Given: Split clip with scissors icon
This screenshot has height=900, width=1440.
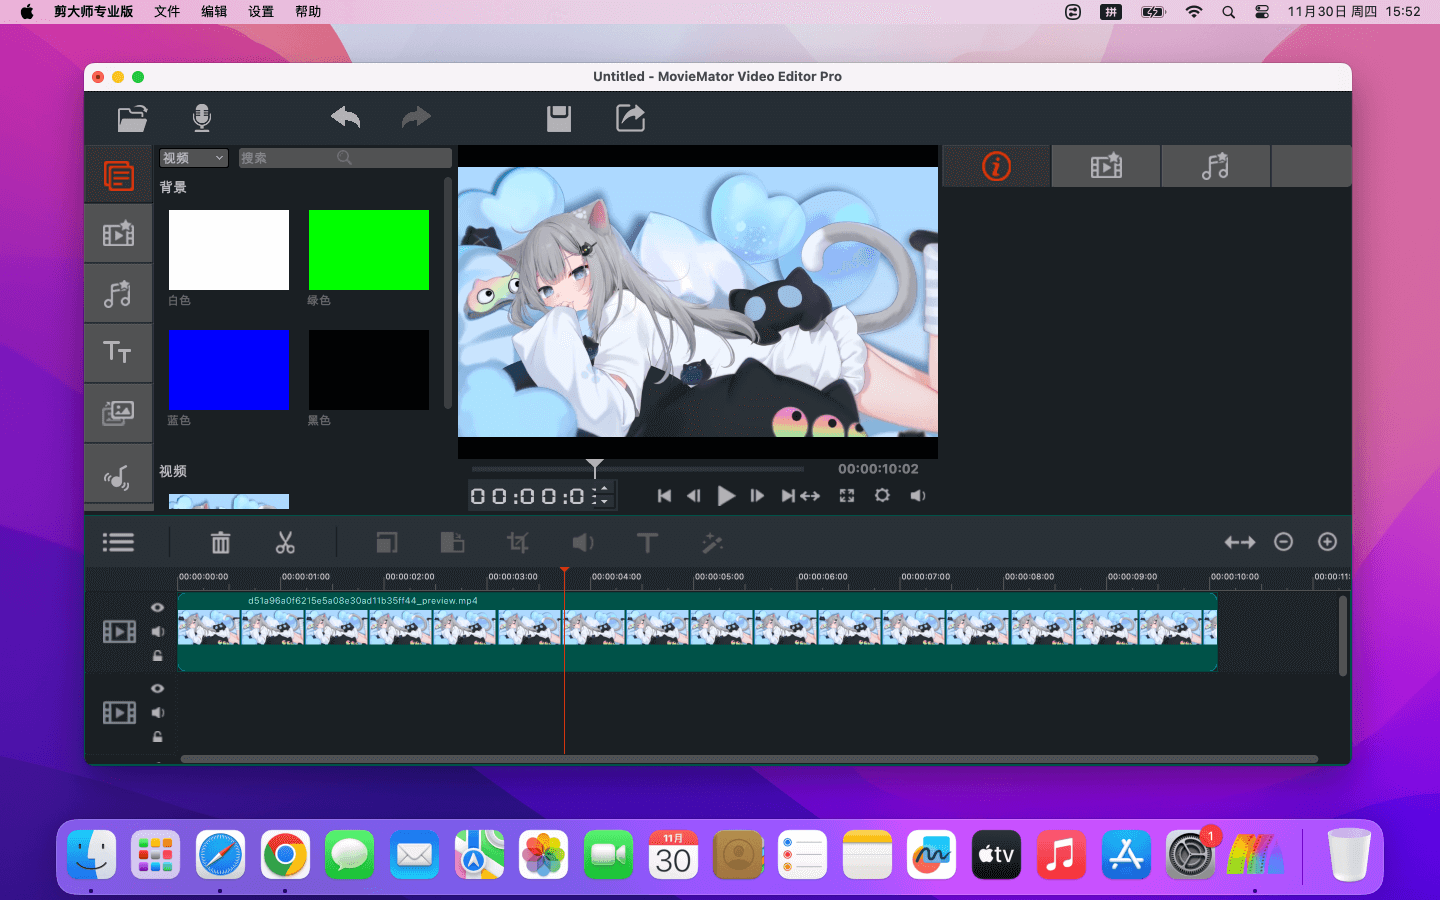Looking at the screenshot, I should point(285,542).
